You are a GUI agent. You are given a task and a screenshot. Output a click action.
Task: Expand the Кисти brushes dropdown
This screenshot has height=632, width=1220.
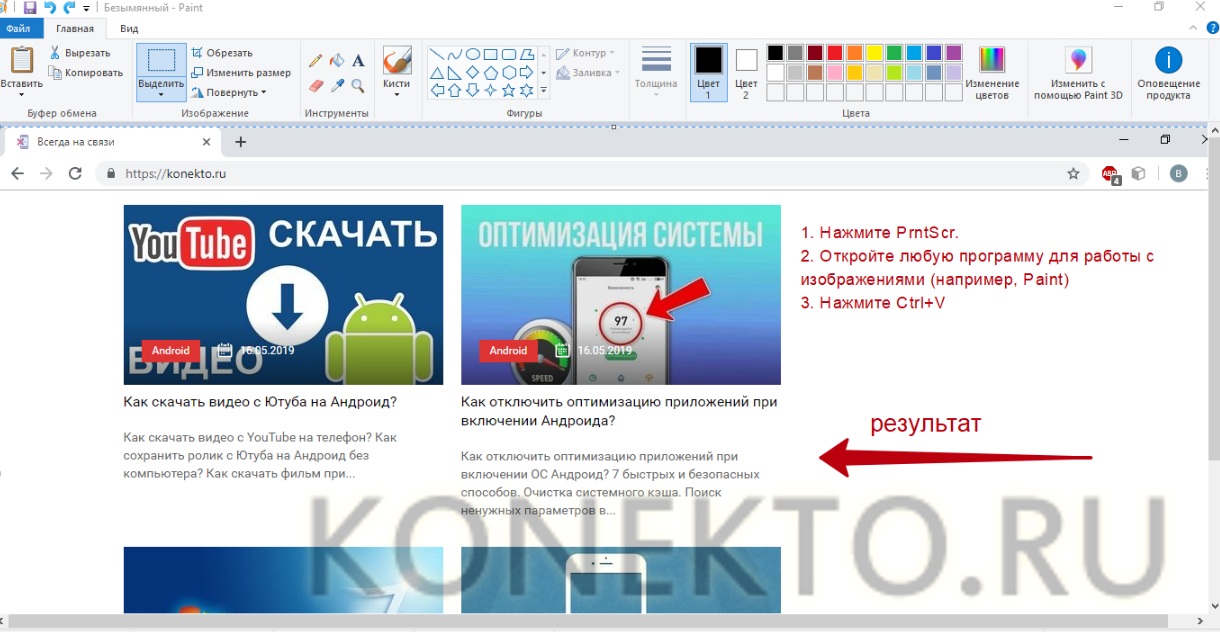pyautogui.click(x=397, y=95)
